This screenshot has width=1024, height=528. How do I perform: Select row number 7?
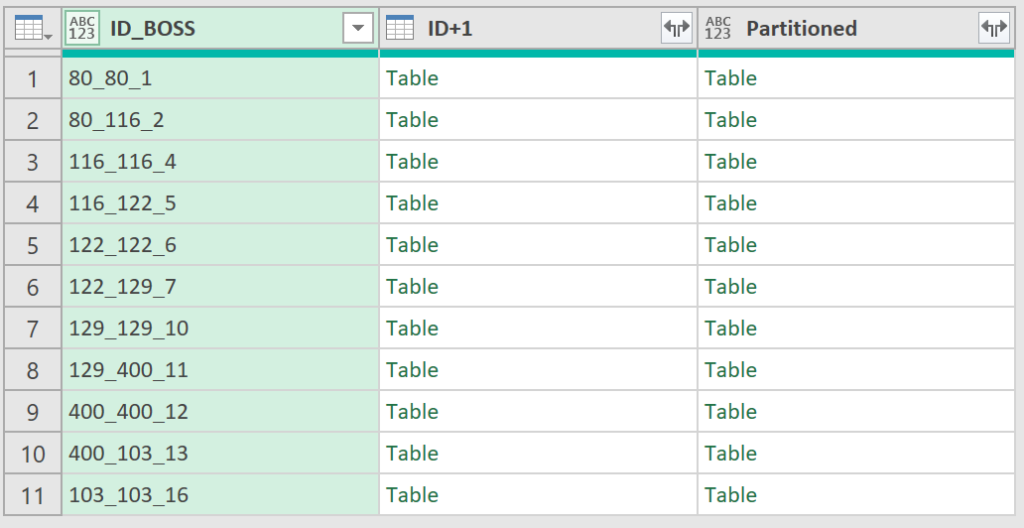coord(33,329)
